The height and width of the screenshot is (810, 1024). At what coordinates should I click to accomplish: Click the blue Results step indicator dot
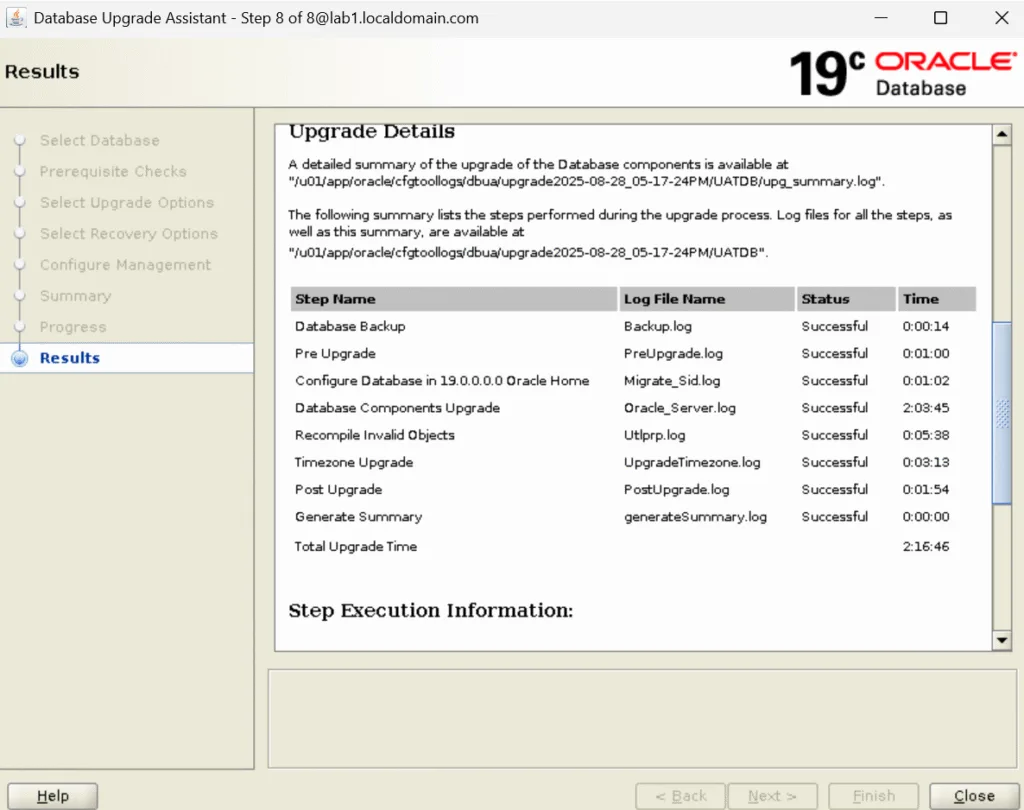coord(20,357)
